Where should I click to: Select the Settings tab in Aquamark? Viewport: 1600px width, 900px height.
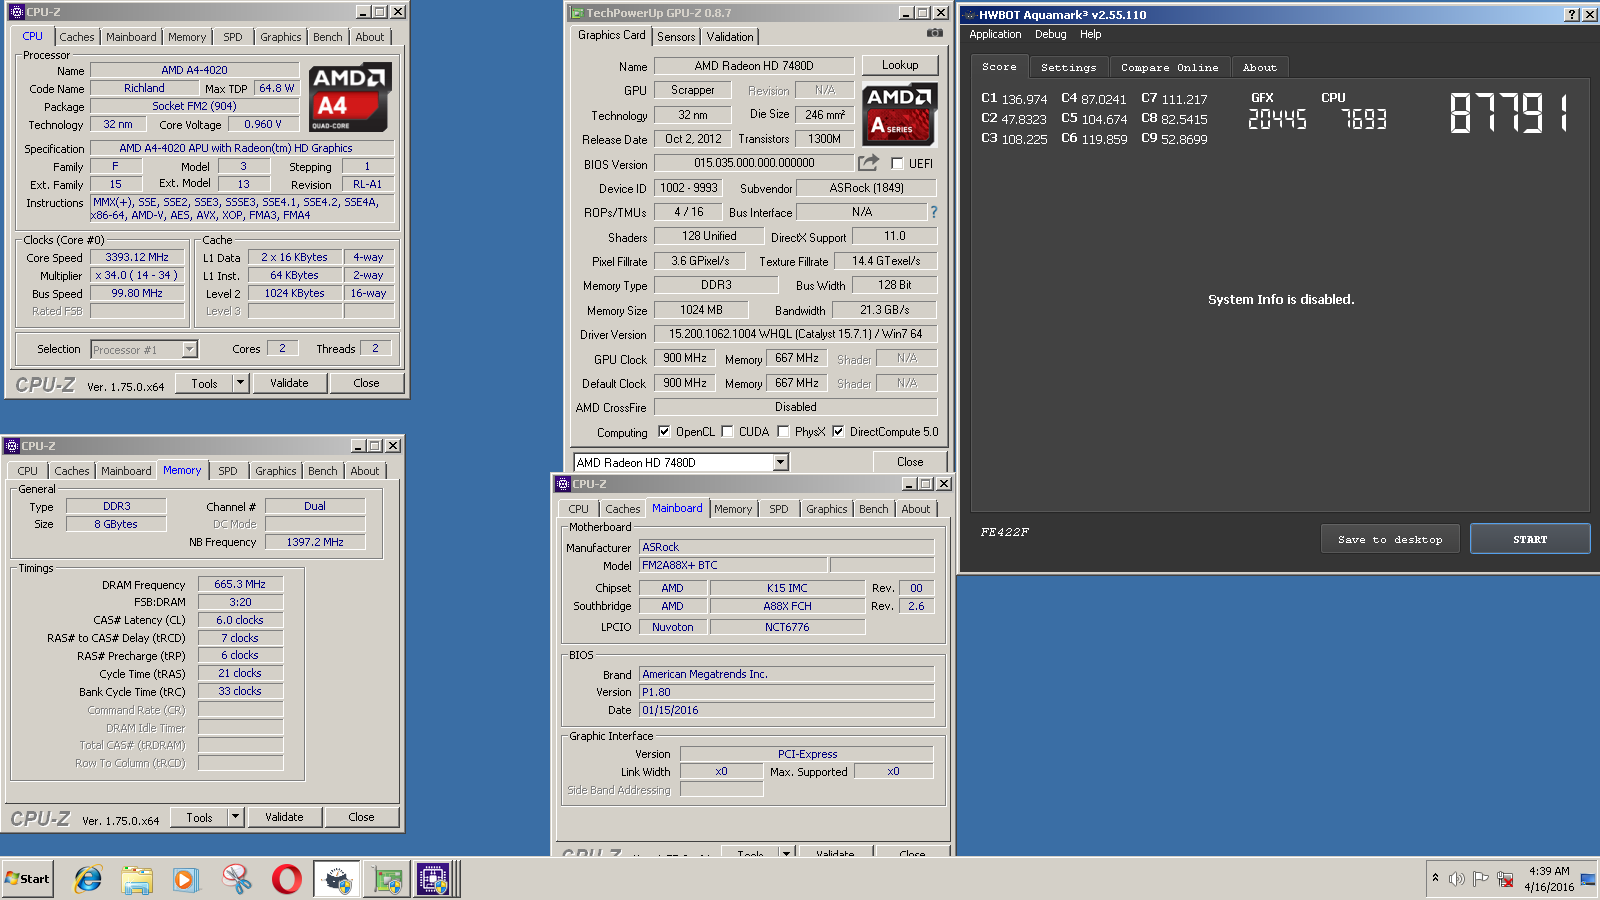pyautogui.click(x=1069, y=67)
